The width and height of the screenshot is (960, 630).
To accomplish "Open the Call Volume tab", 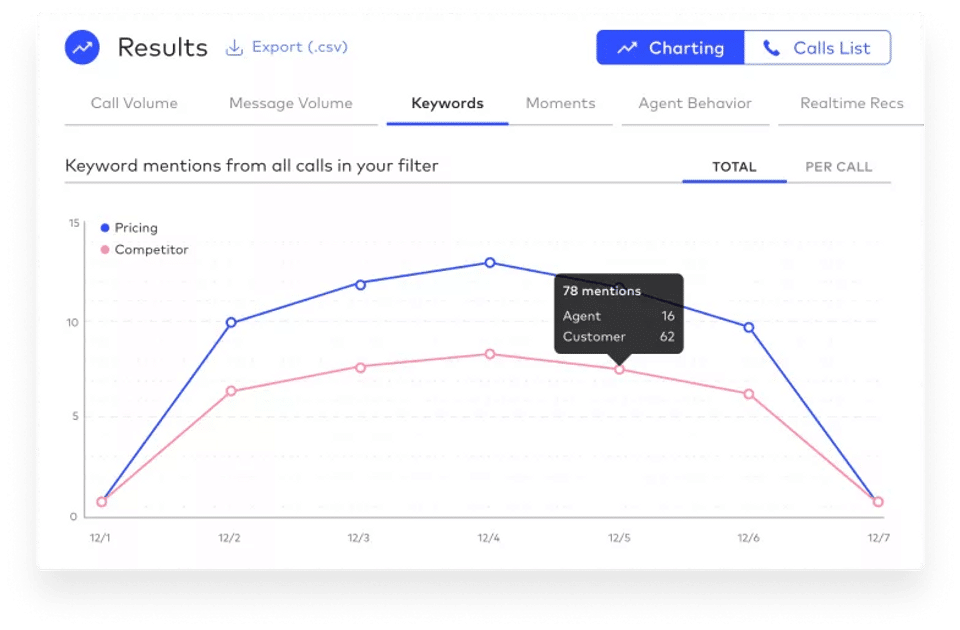I will click(x=134, y=103).
